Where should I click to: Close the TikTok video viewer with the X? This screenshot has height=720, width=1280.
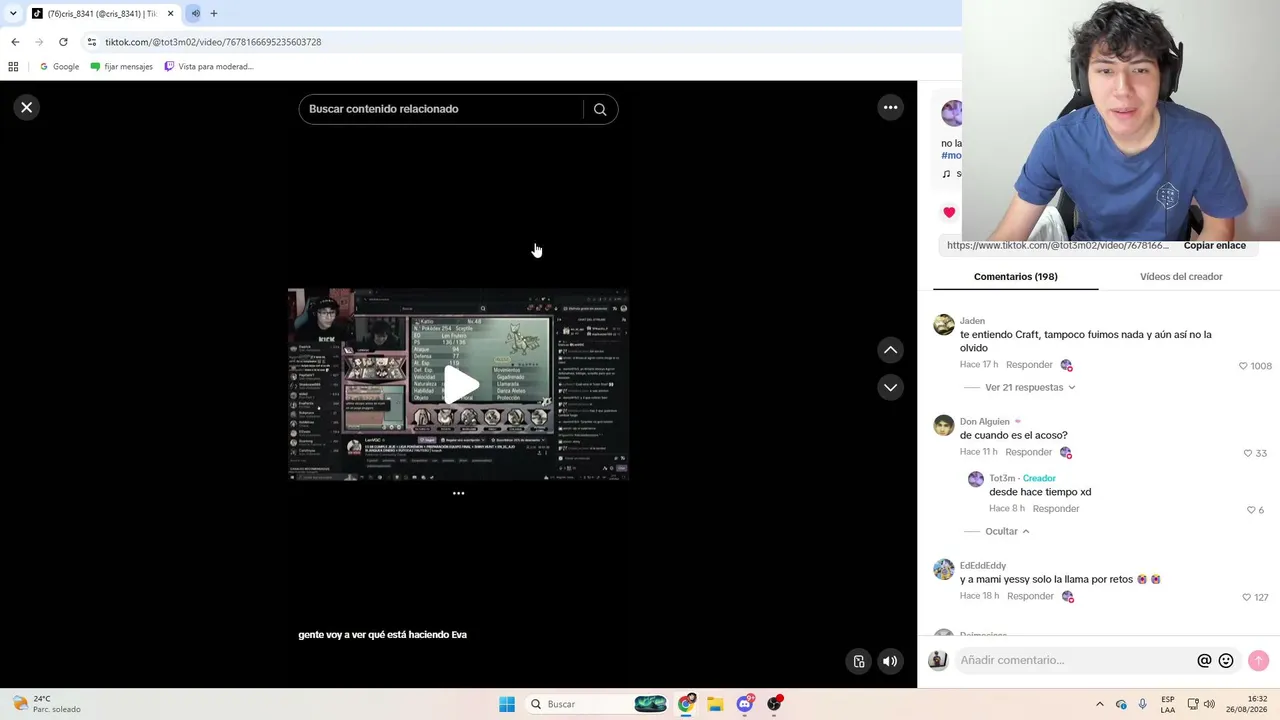[x=27, y=107]
